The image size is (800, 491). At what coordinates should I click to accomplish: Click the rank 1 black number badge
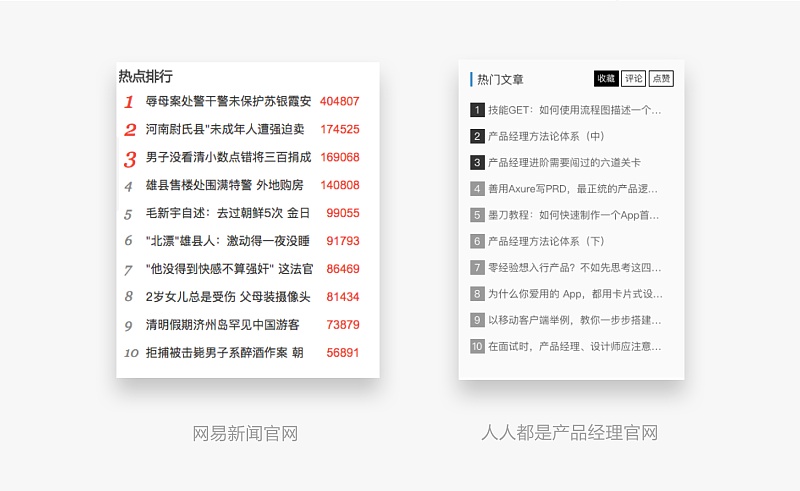click(x=477, y=110)
